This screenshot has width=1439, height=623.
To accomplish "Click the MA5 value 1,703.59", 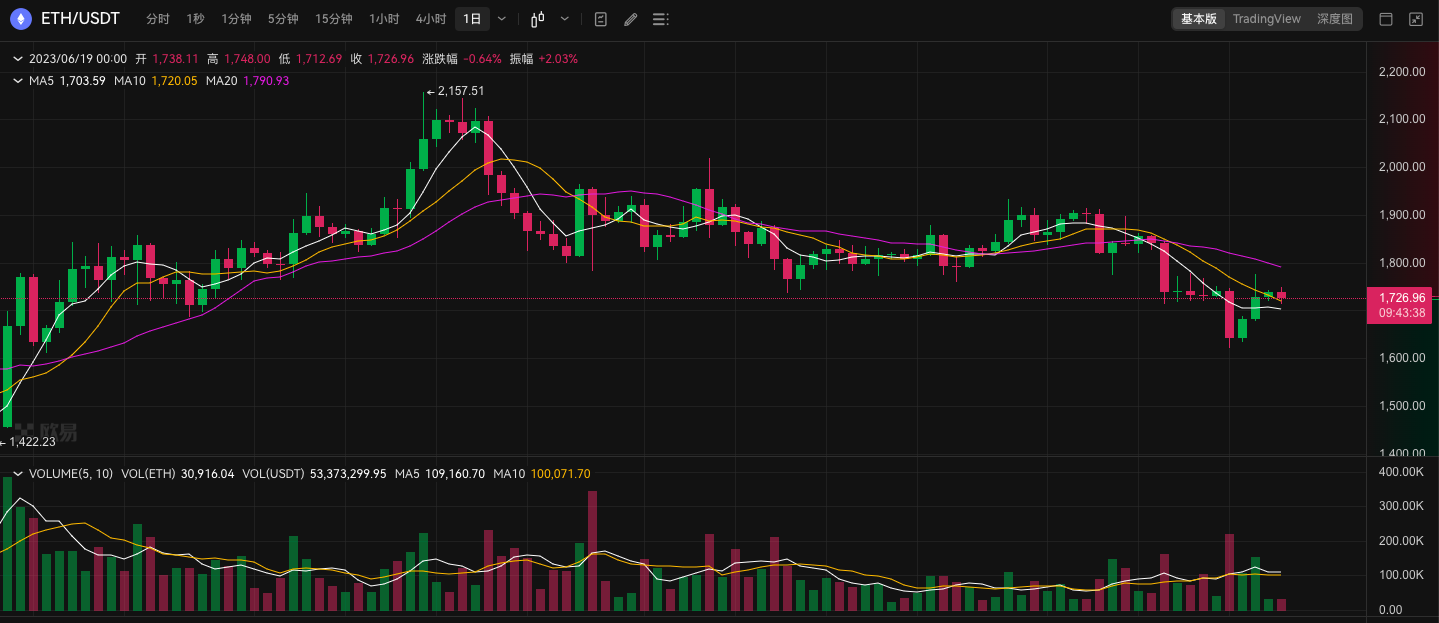I will coord(82,81).
